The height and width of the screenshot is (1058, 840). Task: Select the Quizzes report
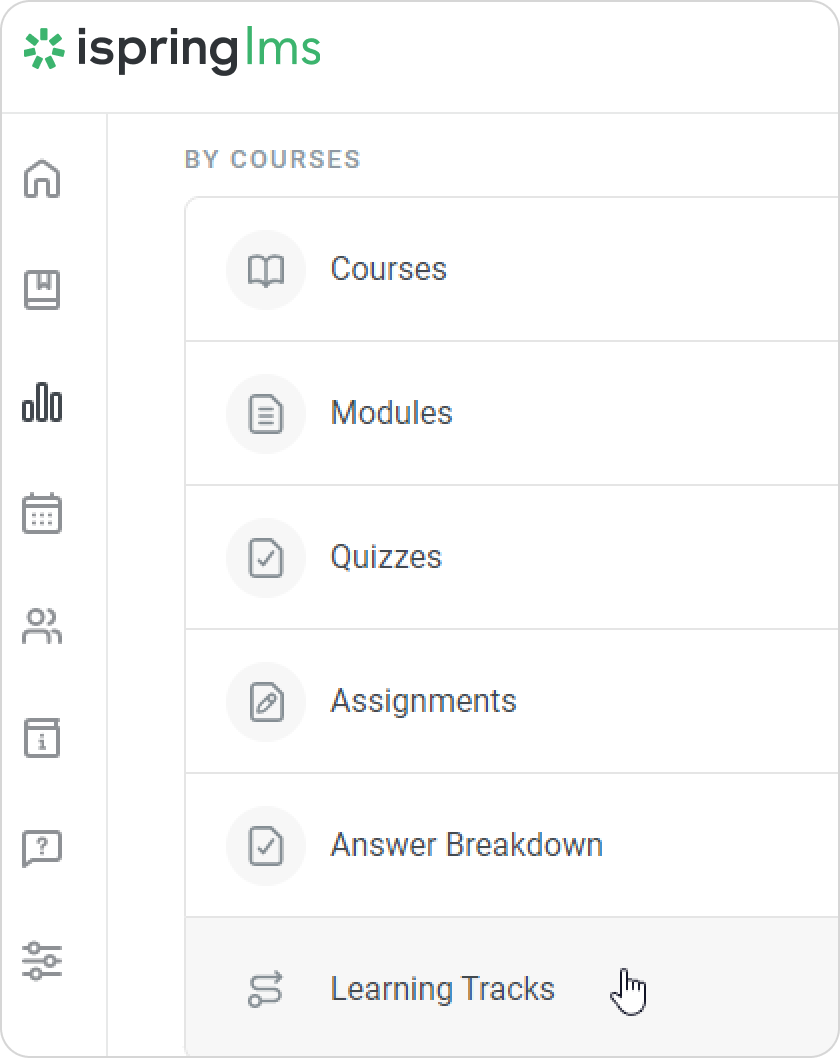pyautogui.click(x=386, y=557)
